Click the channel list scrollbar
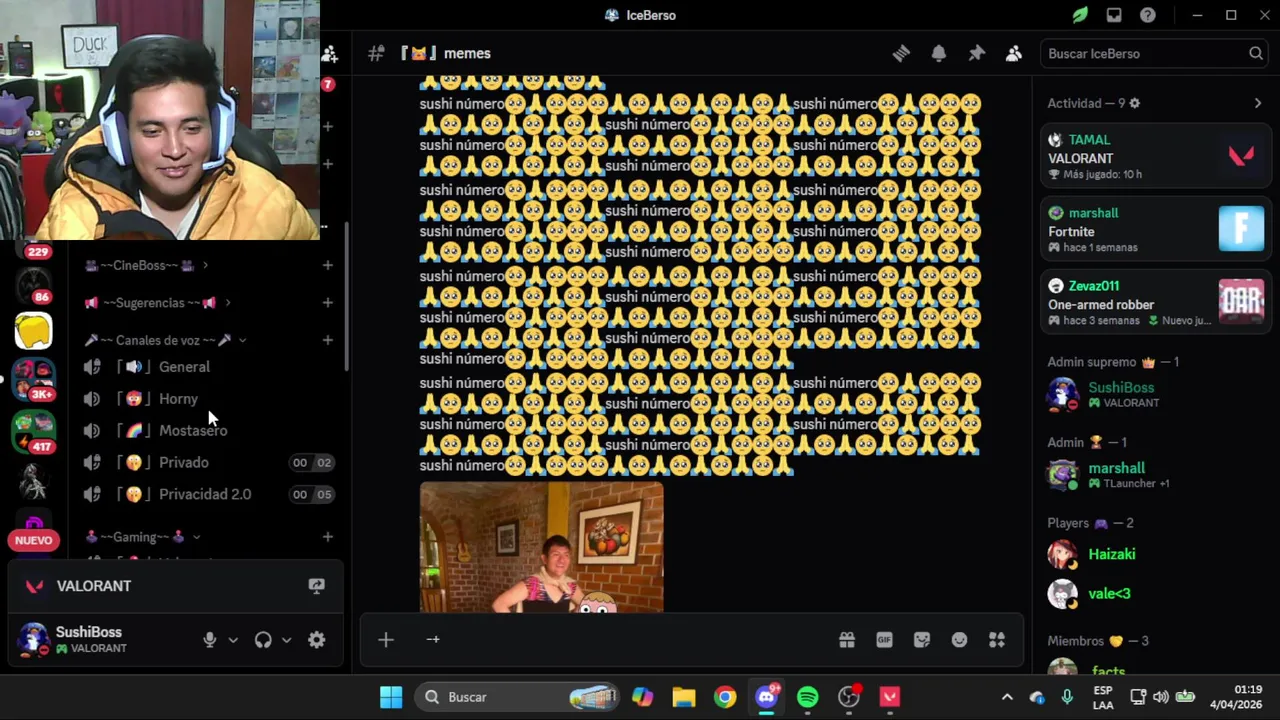This screenshot has height=720, width=1280. pyautogui.click(x=347, y=297)
